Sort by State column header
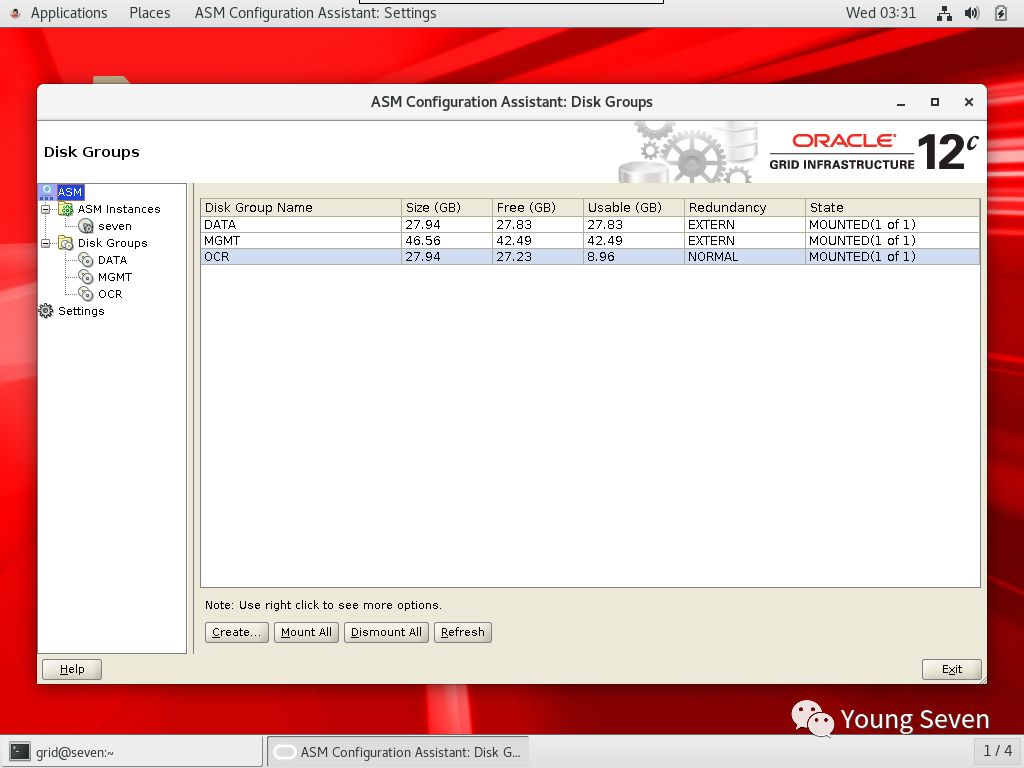1024x768 pixels. point(892,208)
